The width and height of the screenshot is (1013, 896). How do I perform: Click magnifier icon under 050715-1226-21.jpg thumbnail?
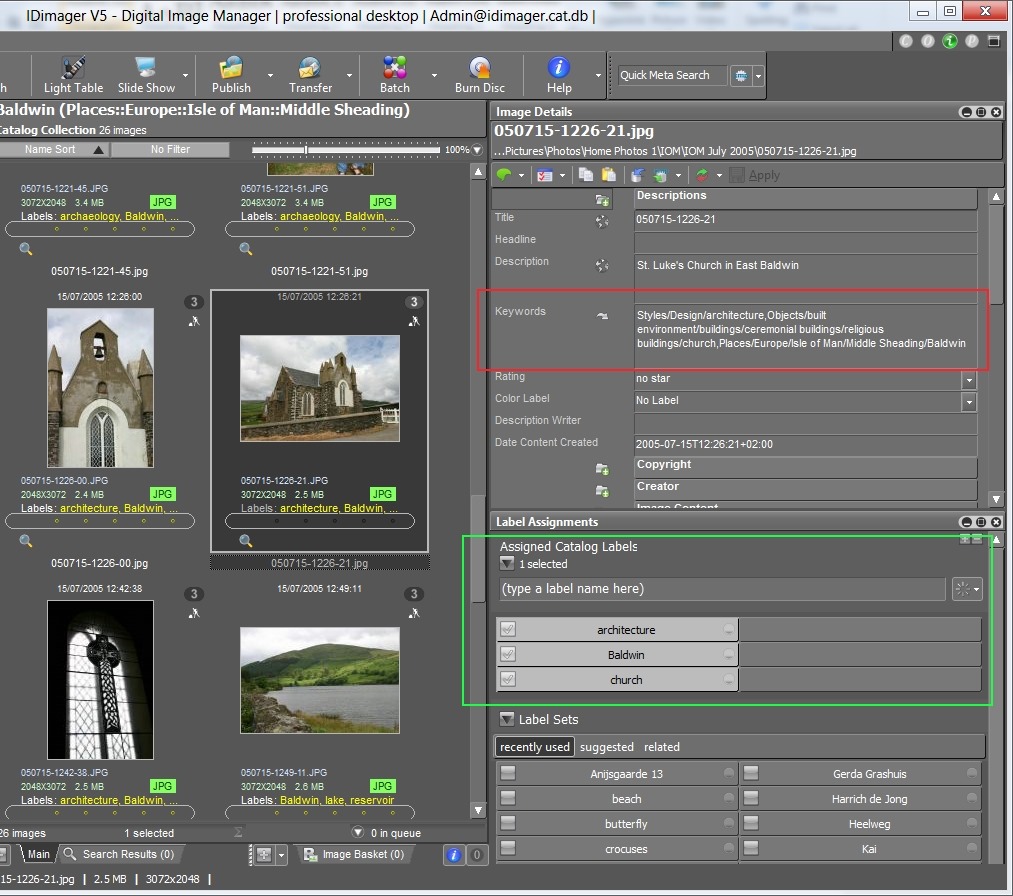[246, 541]
